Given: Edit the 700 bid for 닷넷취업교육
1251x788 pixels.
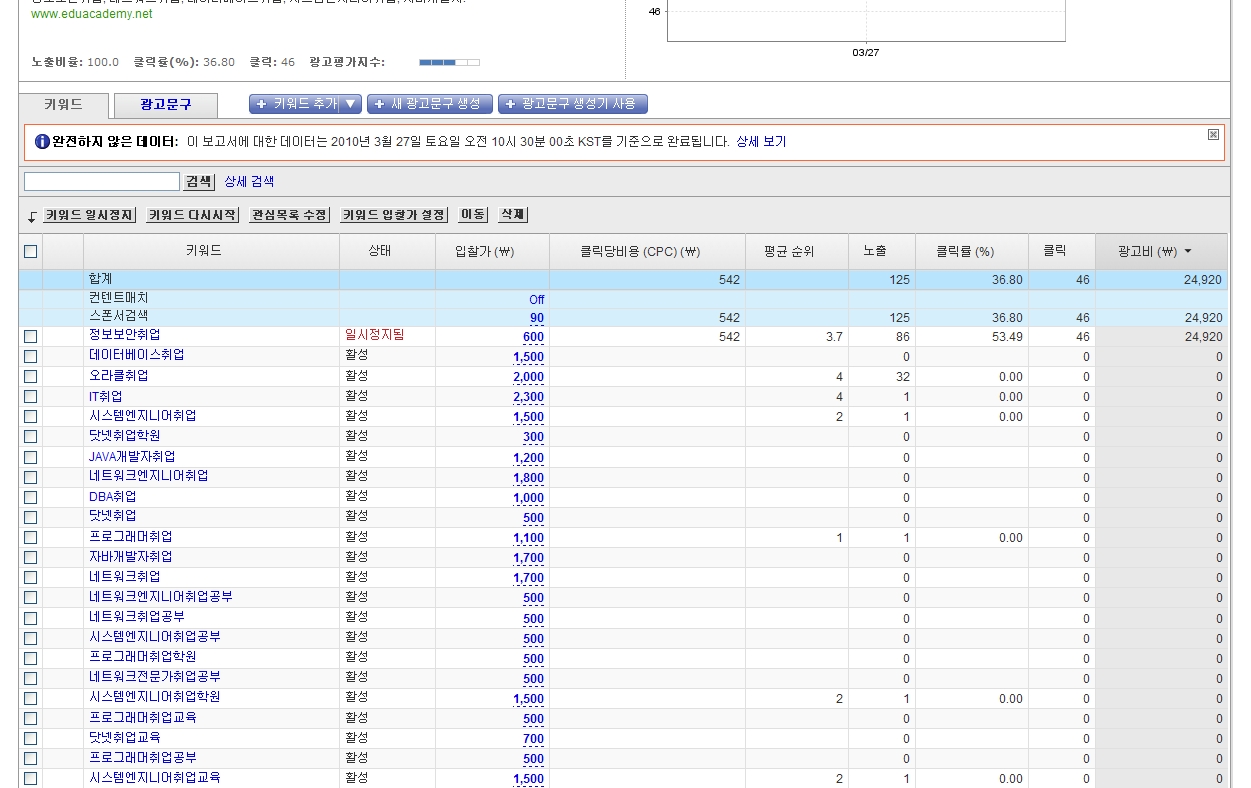Looking at the screenshot, I should click(x=533, y=739).
